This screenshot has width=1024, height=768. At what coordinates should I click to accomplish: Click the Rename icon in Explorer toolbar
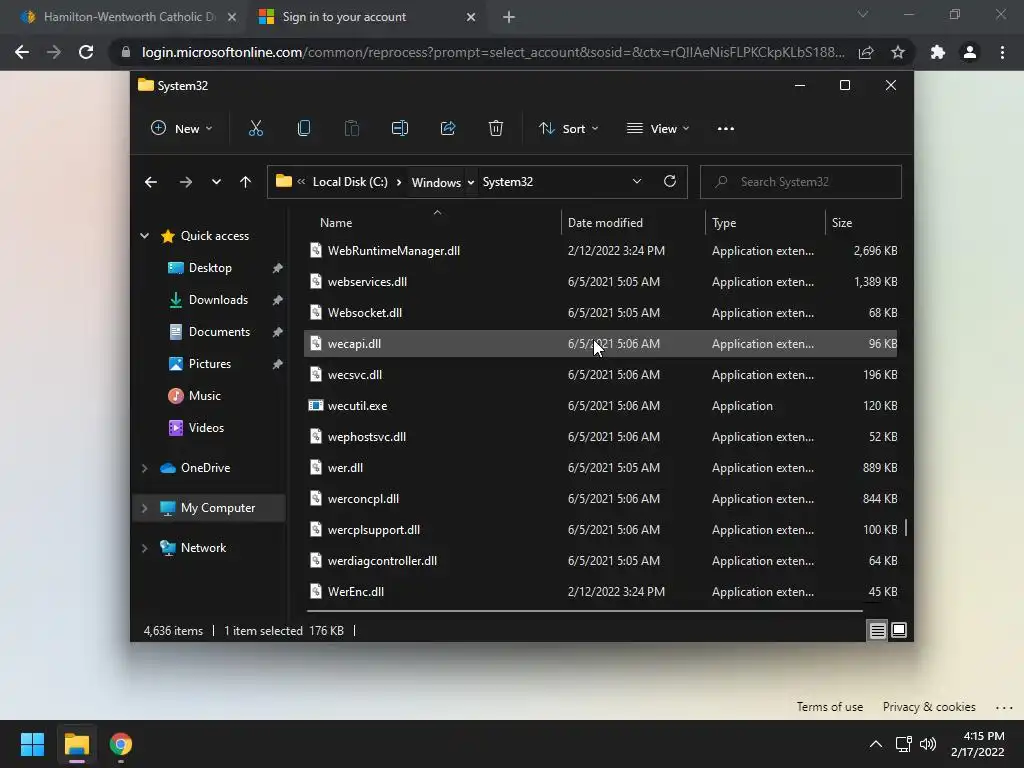tap(400, 129)
